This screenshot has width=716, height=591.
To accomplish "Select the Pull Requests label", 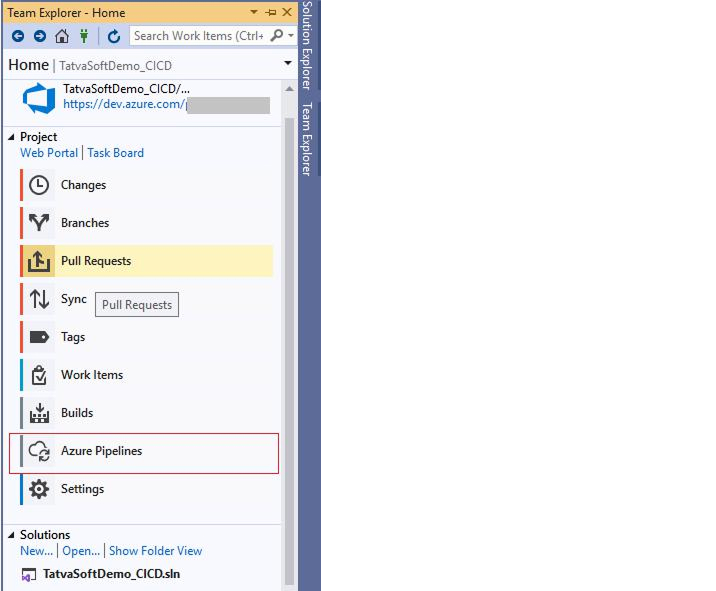I will point(96,261).
